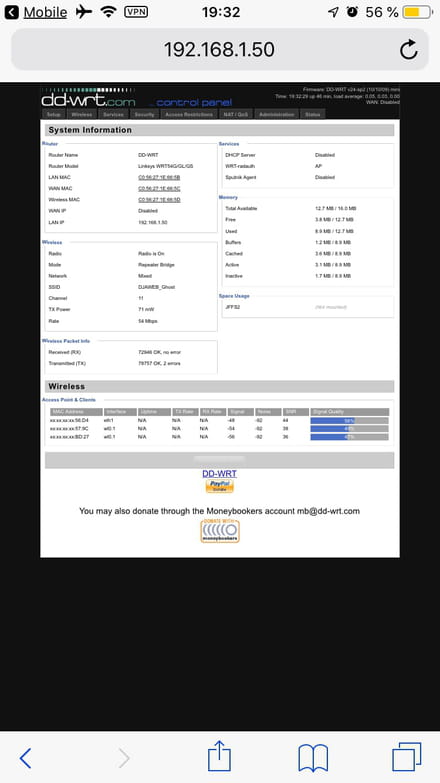
Task: Tap the Safari back arrow icon
Action: click(x=25, y=759)
